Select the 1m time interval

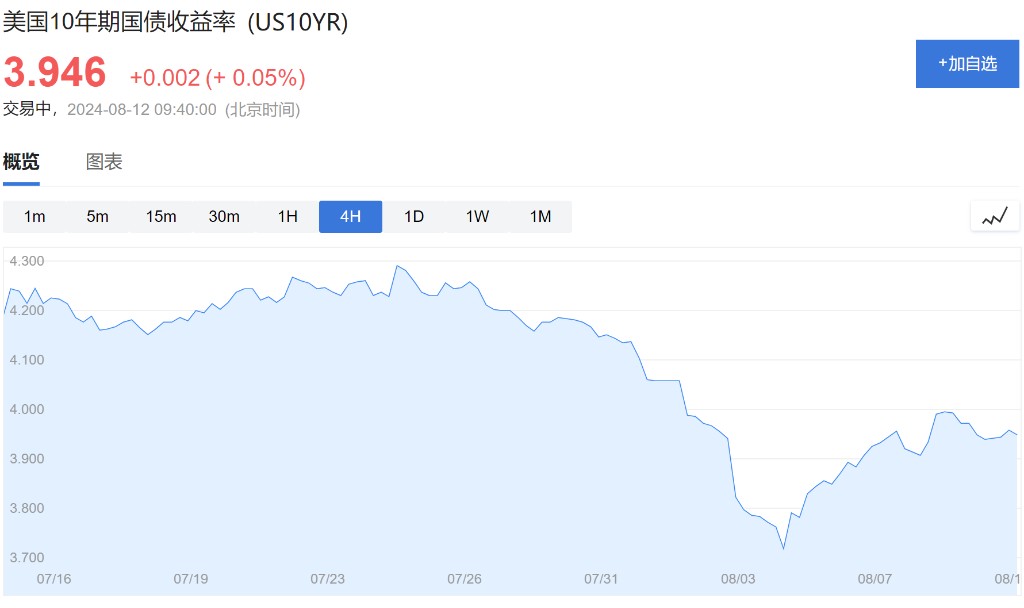pyautogui.click(x=35, y=216)
